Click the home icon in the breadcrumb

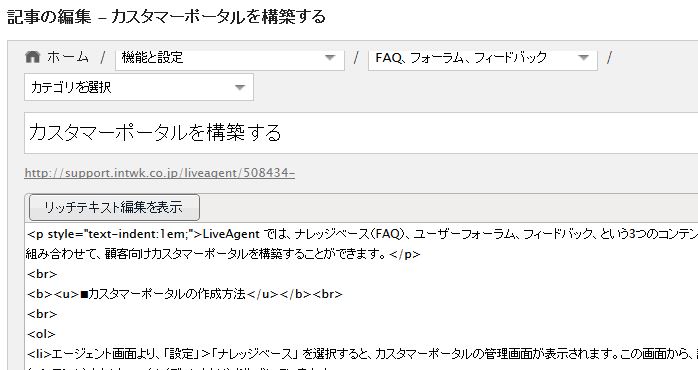point(32,57)
